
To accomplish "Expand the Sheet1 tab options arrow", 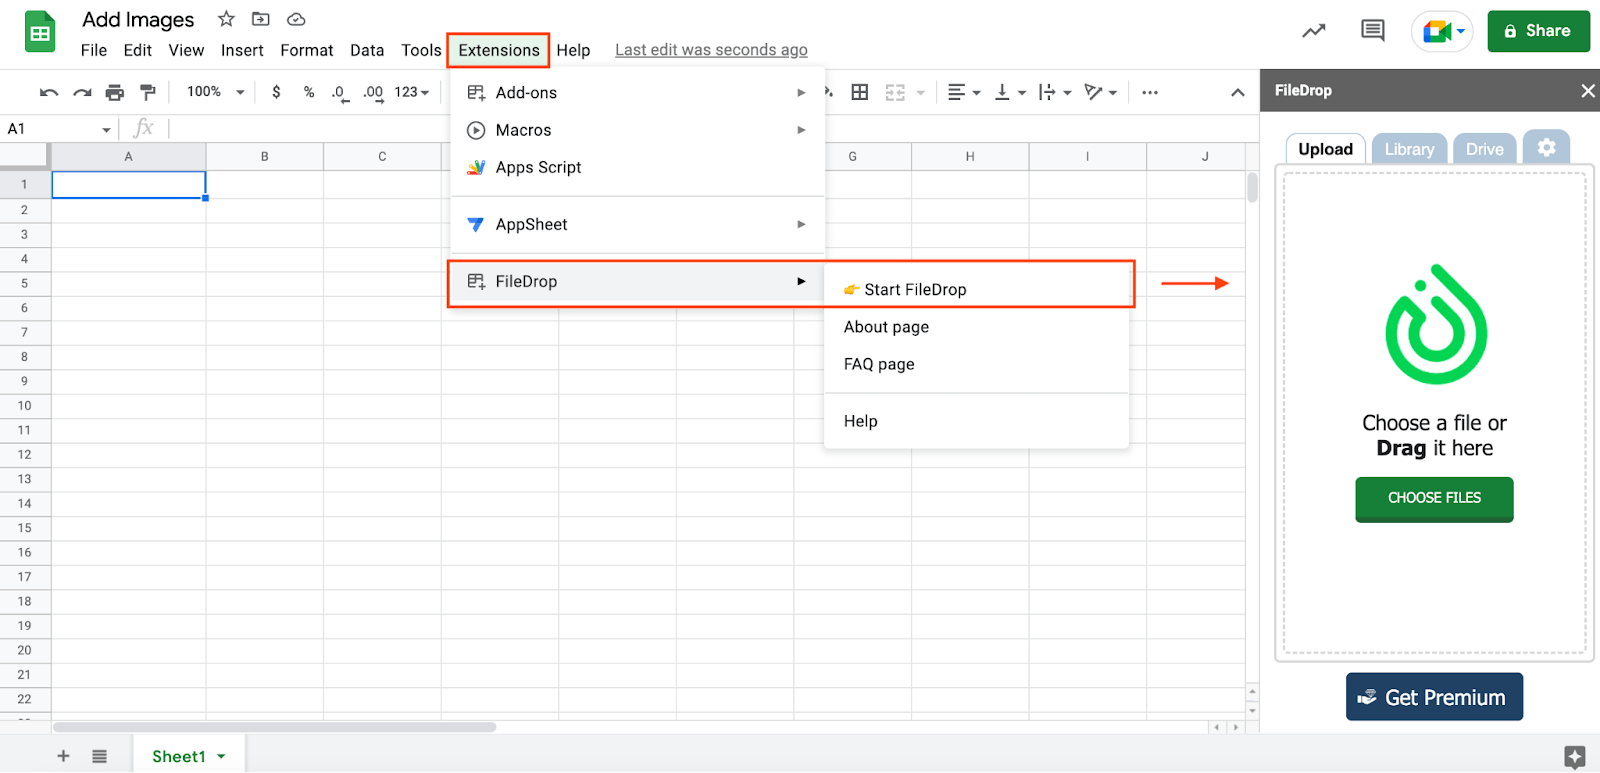I will coord(221,756).
